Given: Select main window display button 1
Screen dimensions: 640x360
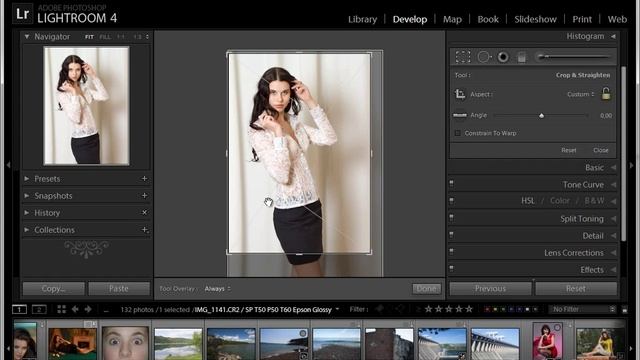Looking at the screenshot, I should pos(19,309).
